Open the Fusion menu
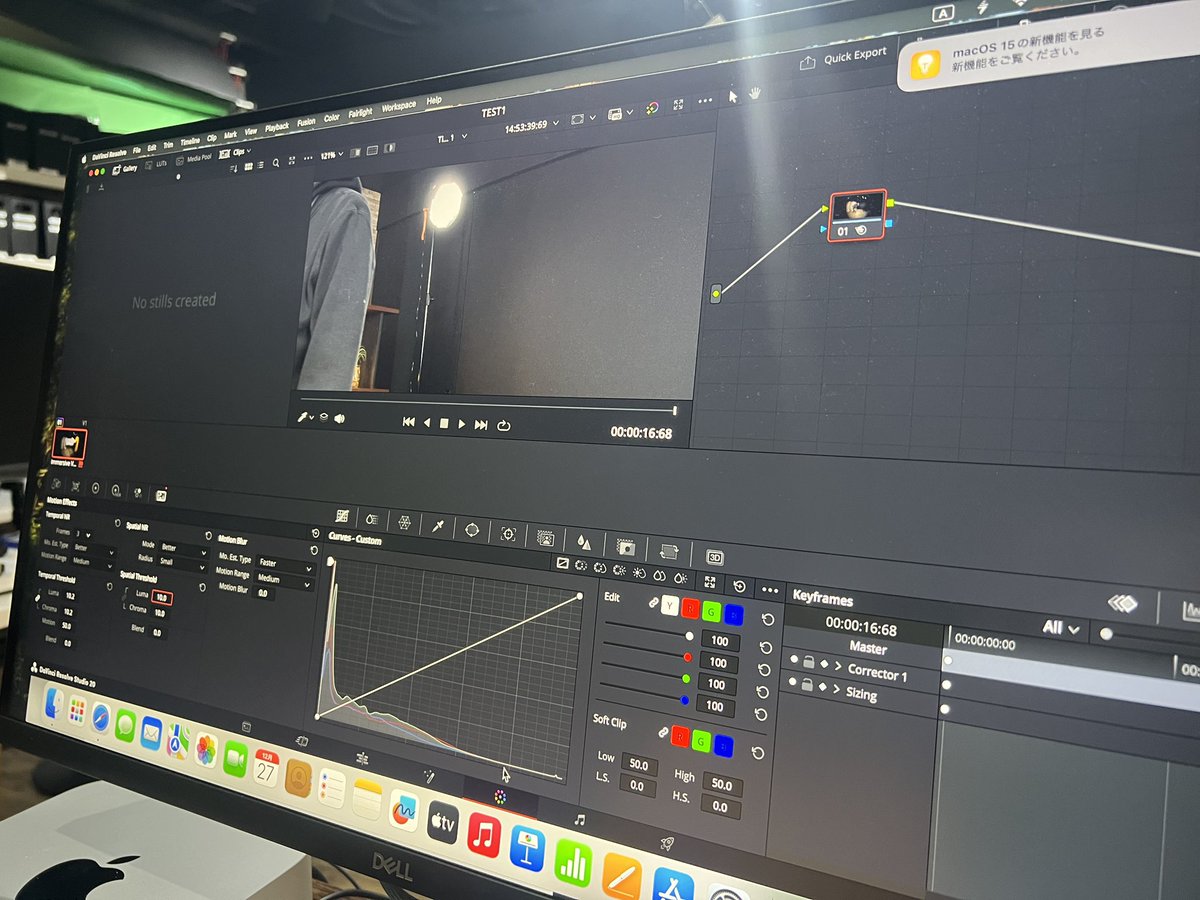Screen dimensions: 1200x900 tap(306, 122)
